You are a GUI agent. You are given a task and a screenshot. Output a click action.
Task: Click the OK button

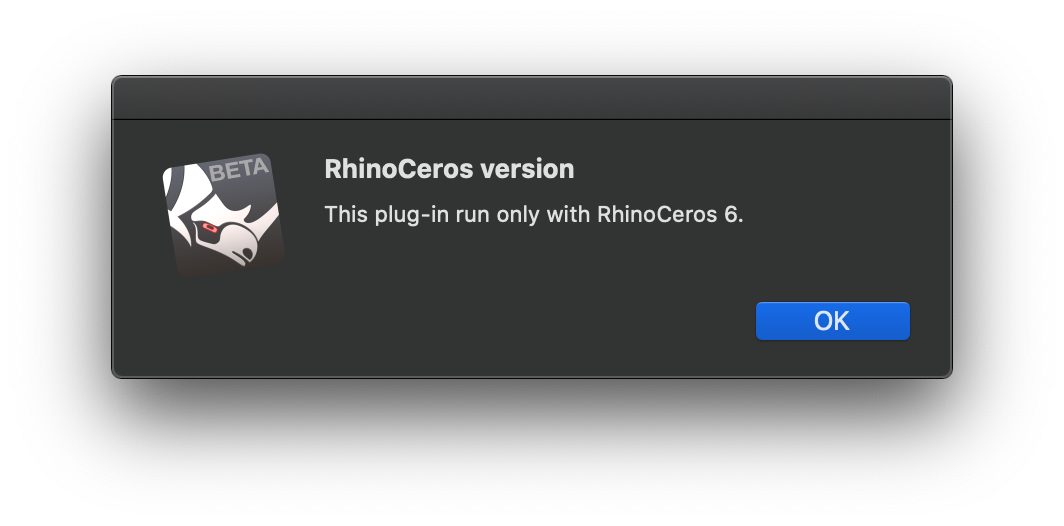tap(833, 320)
